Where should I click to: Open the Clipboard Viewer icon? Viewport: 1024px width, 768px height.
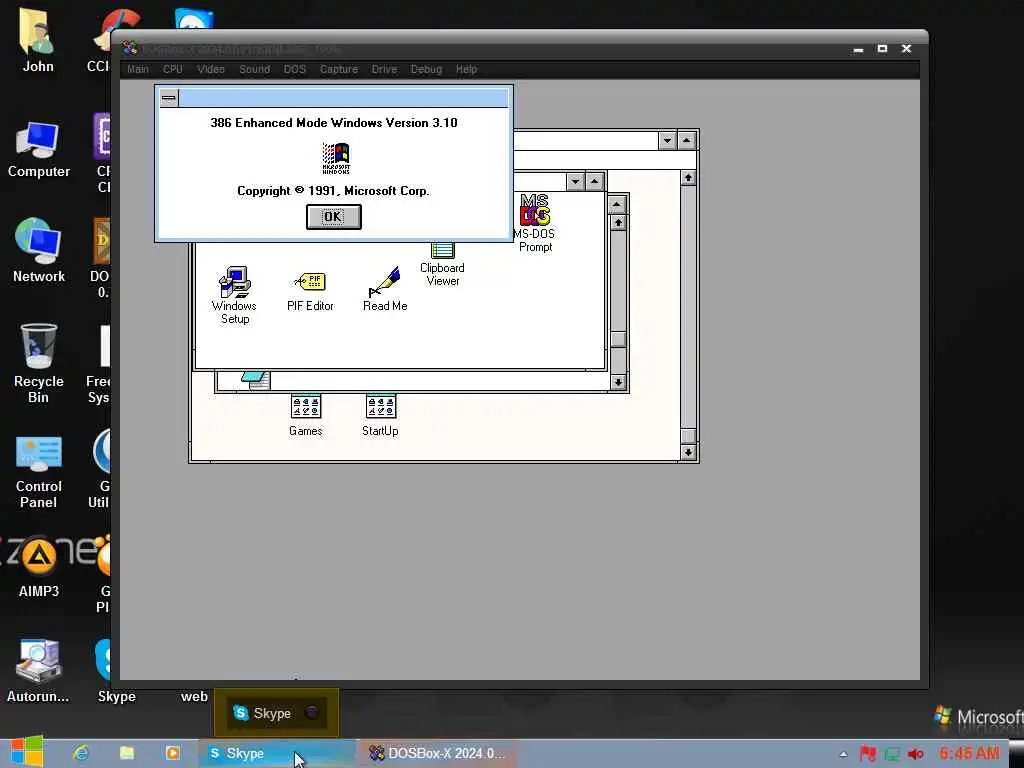coord(442,264)
